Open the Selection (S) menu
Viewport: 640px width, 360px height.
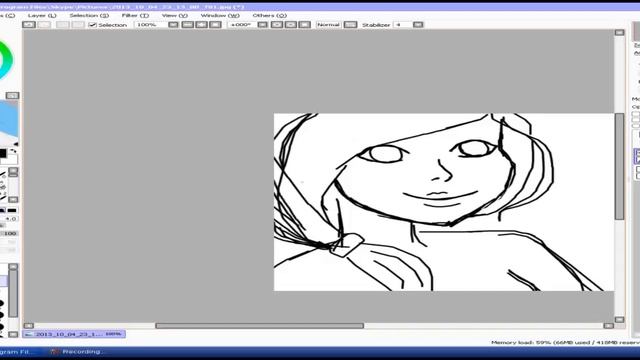click(89, 16)
